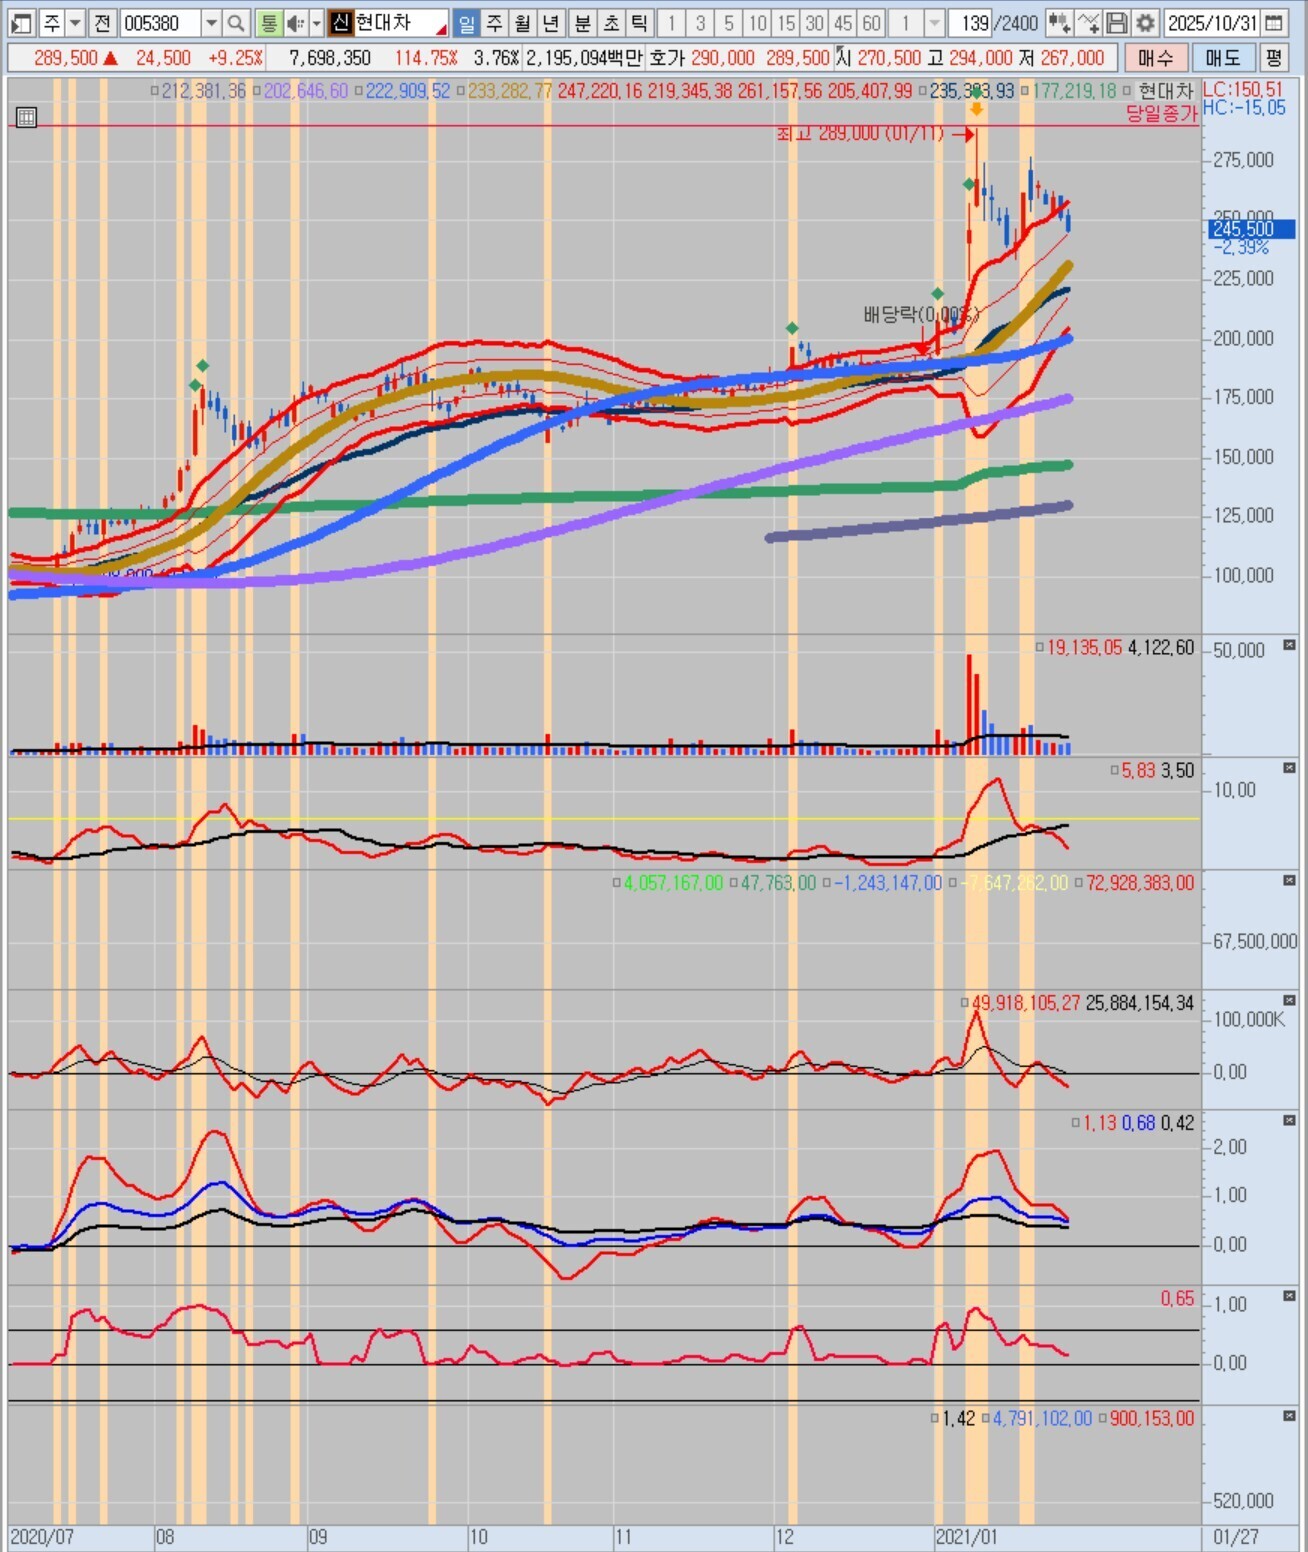This screenshot has width=1308, height=1552.
Task: Collapse the 4,057,167.00 investor panel
Action: click(1289, 880)
